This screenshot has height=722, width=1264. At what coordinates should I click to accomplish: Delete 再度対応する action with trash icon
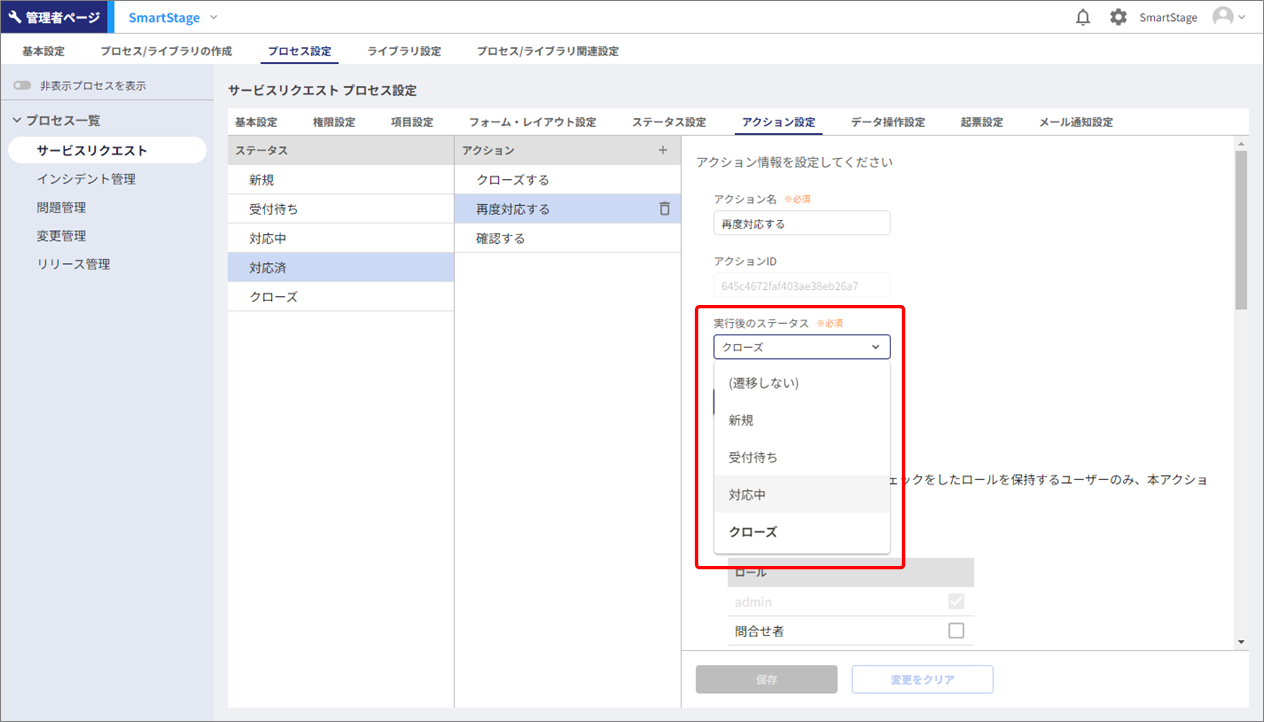click(664, 209)
